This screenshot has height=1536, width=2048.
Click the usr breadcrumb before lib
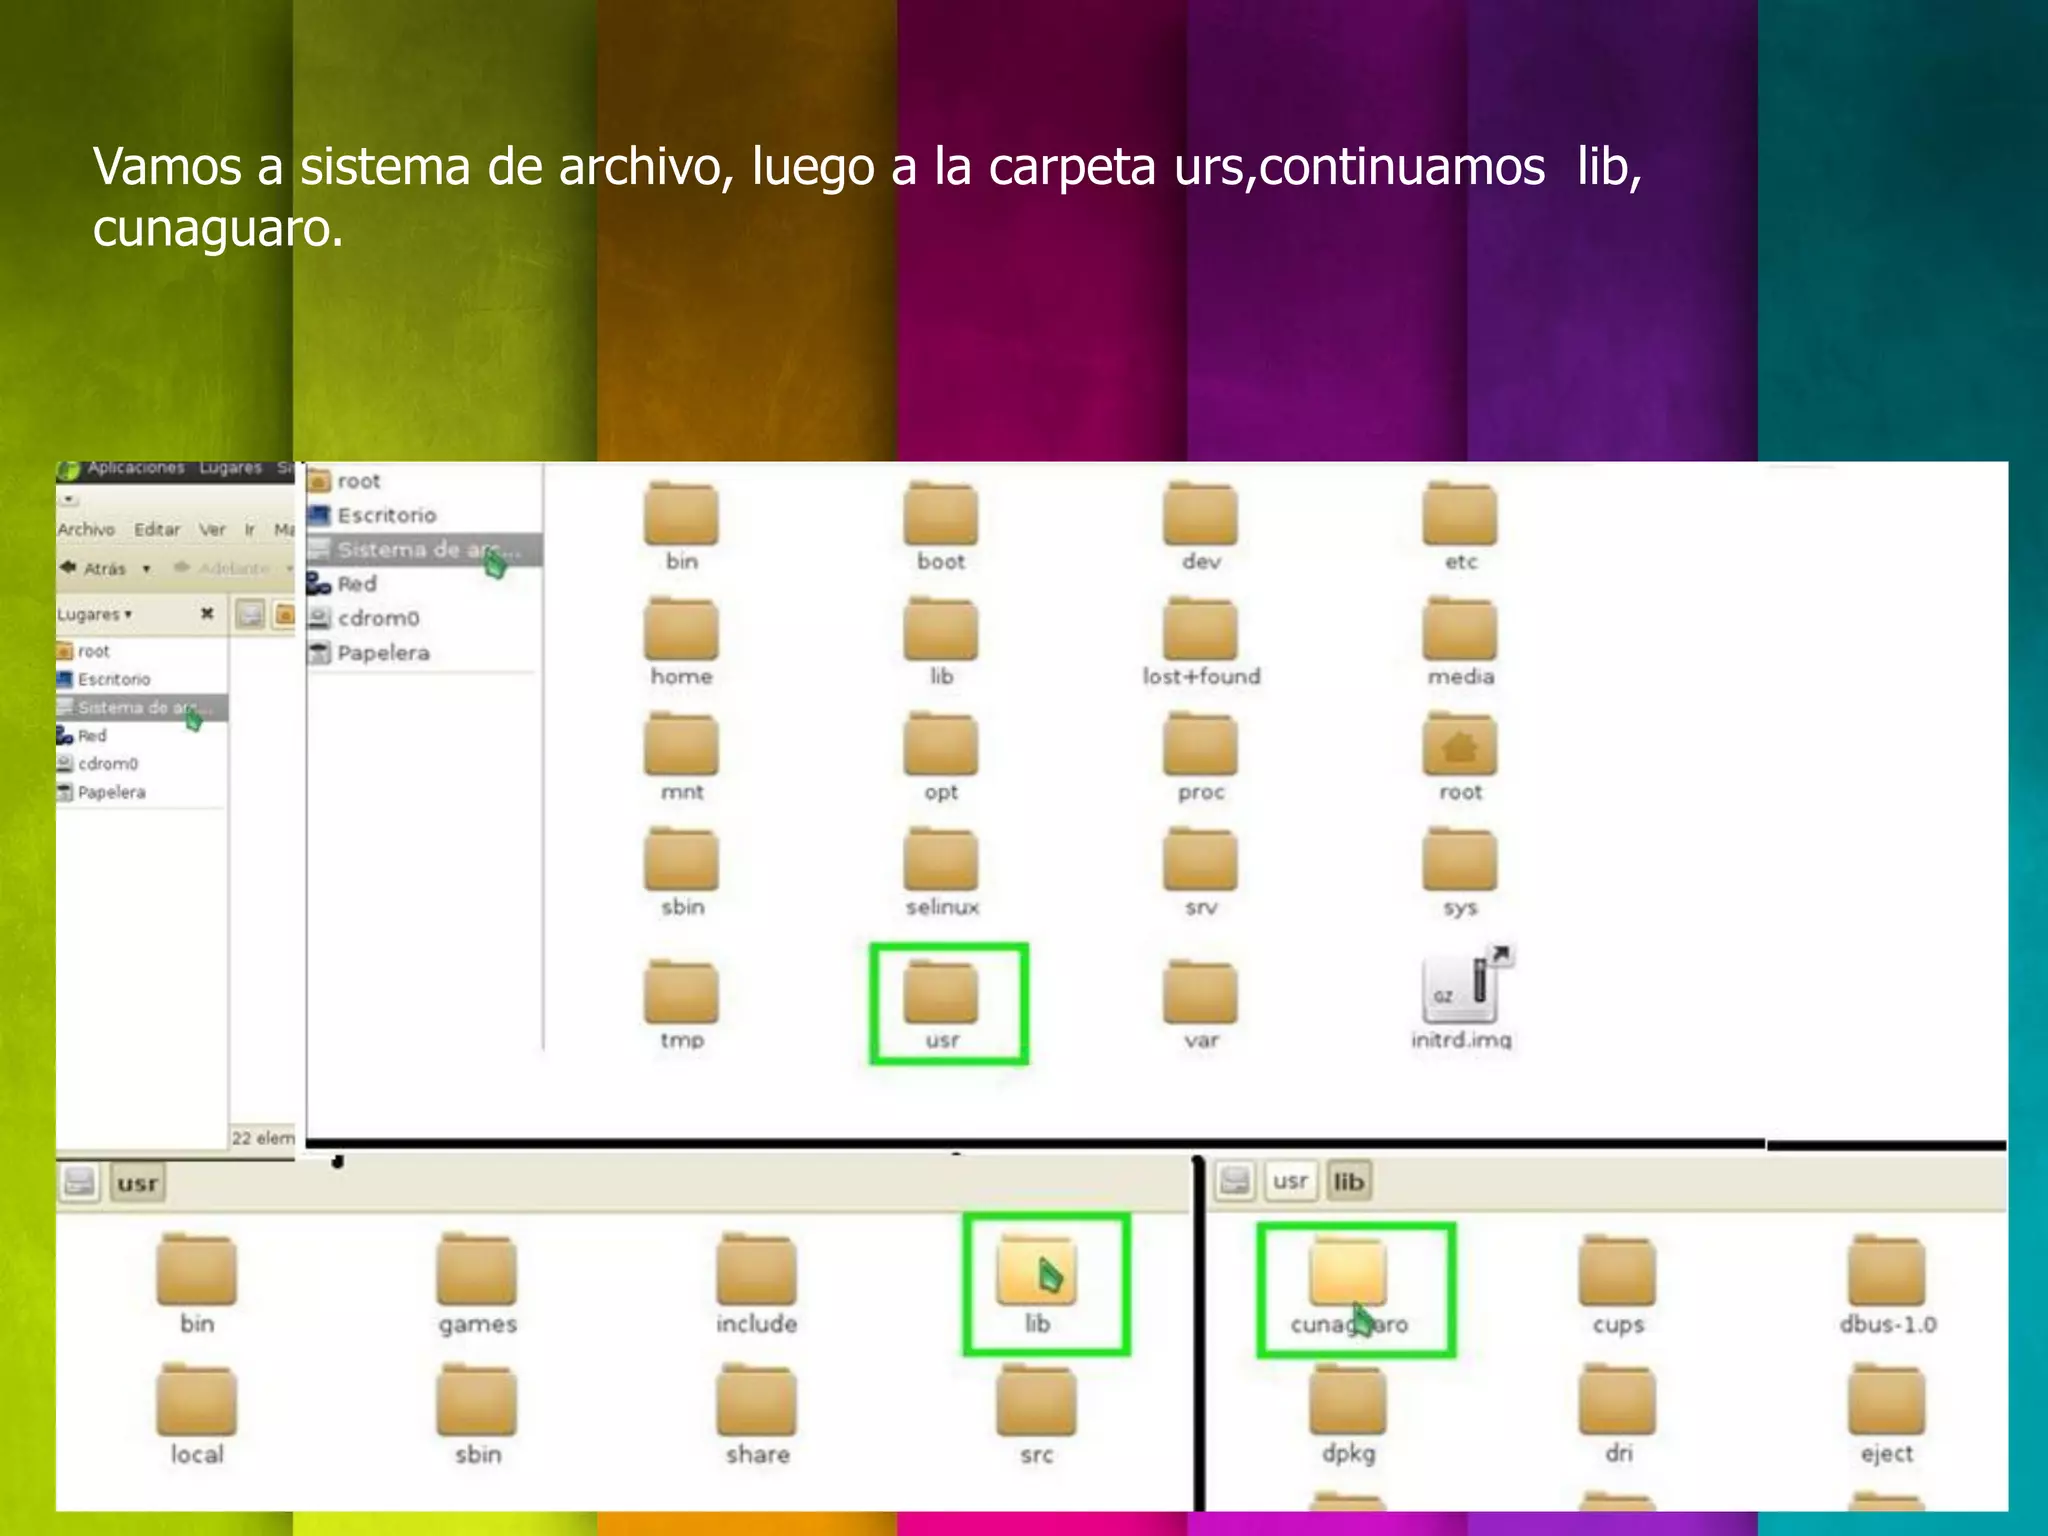(x=1290, y=1182)
